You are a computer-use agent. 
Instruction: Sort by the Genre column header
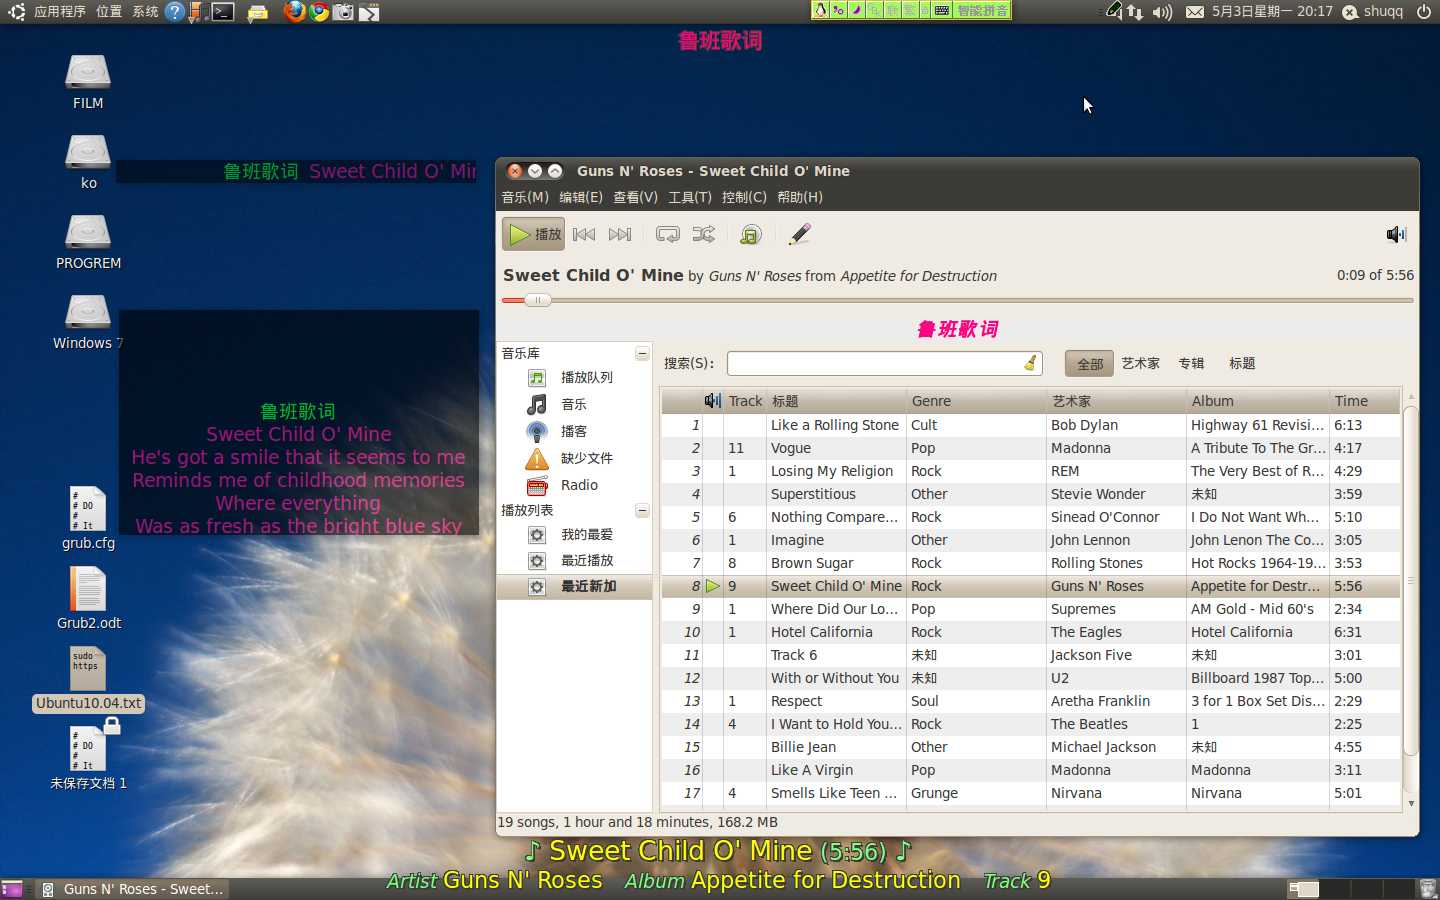(976, 401)
